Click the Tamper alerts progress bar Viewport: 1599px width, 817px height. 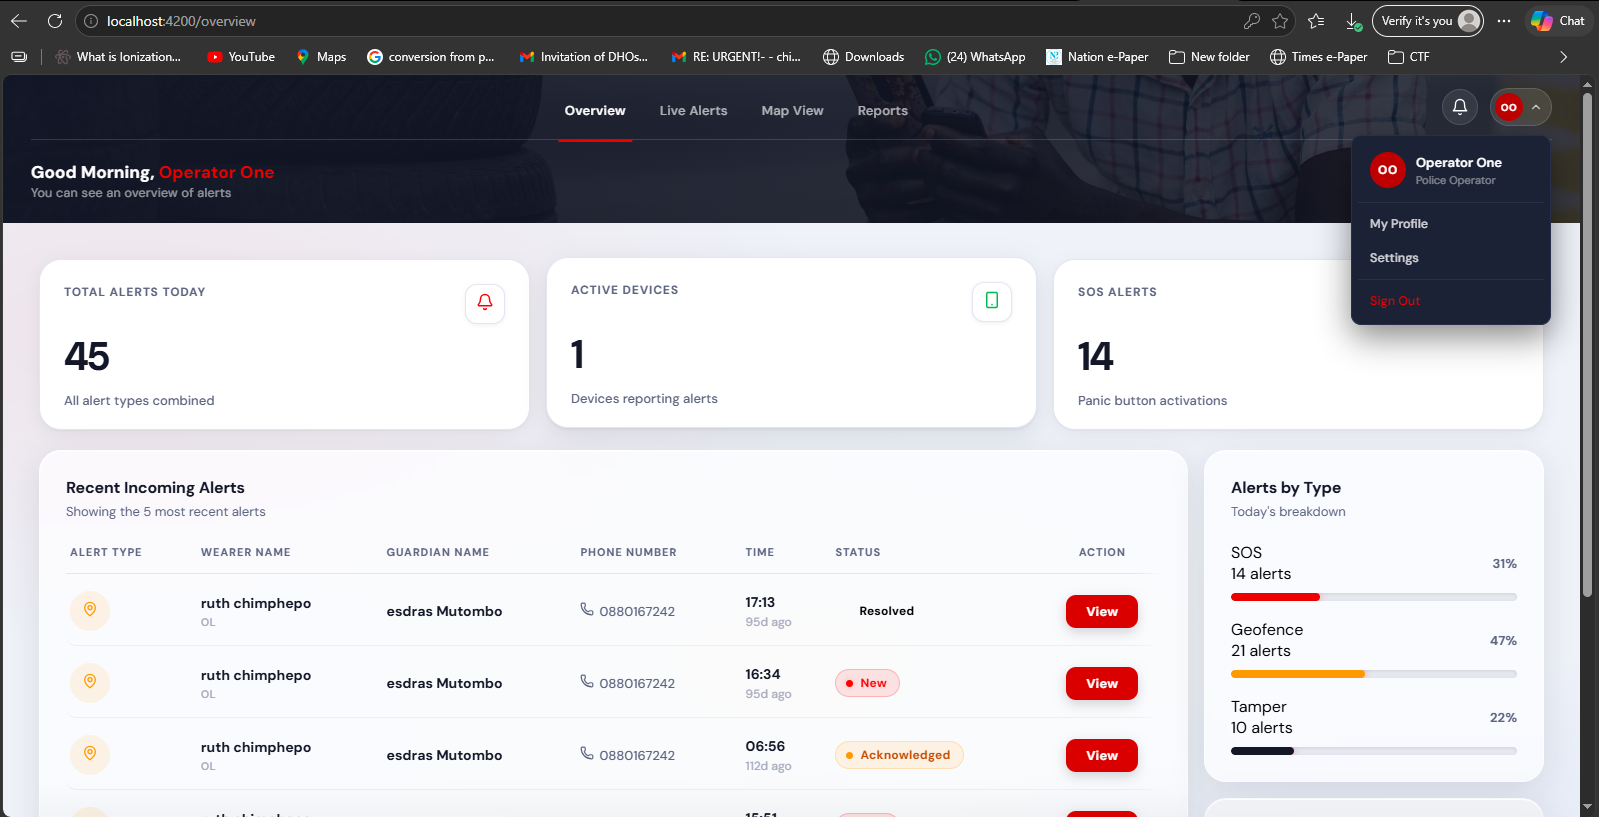click(1373, 751)
